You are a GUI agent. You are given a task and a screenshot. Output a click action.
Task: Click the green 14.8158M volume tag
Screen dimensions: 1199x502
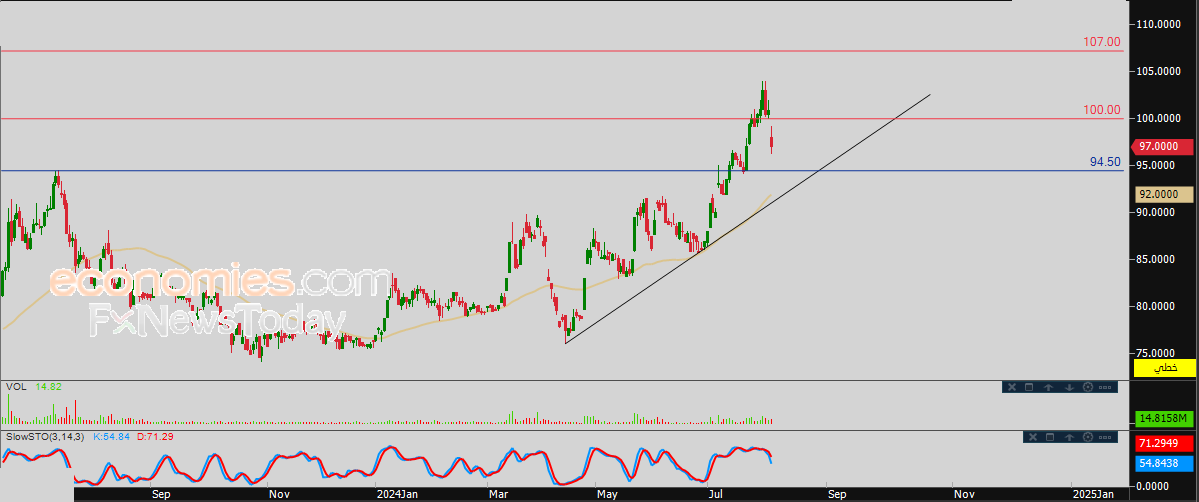tap(1164, 419)
